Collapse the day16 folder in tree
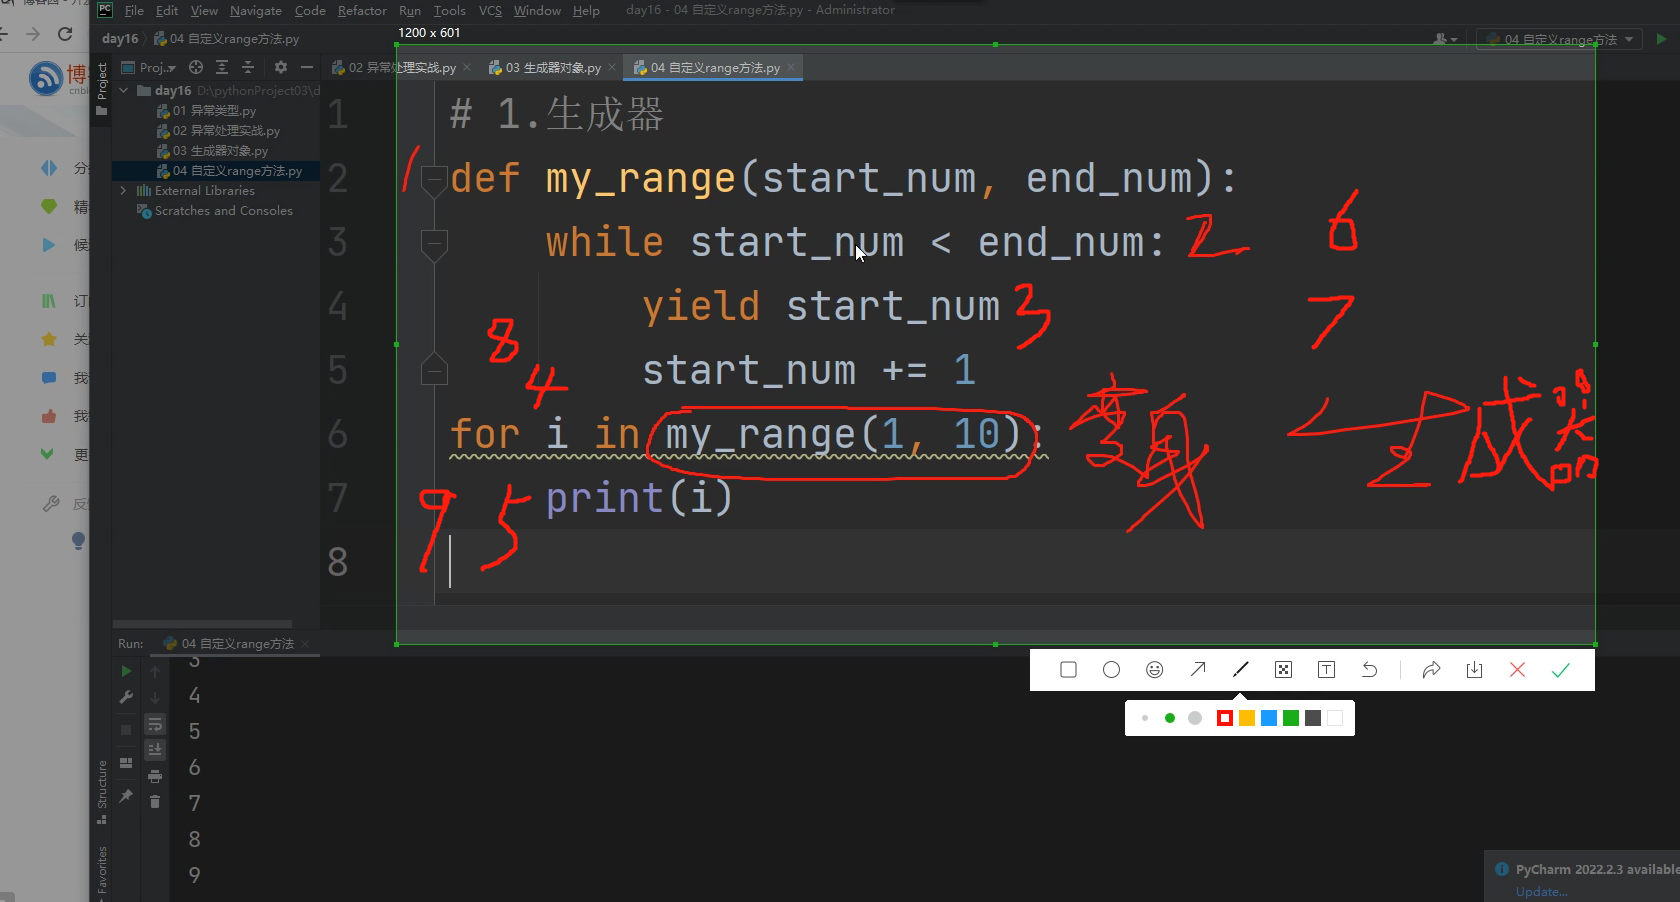Image resolution: width=1680 pixels, height=902 pixels. click(x=124, y=90)
